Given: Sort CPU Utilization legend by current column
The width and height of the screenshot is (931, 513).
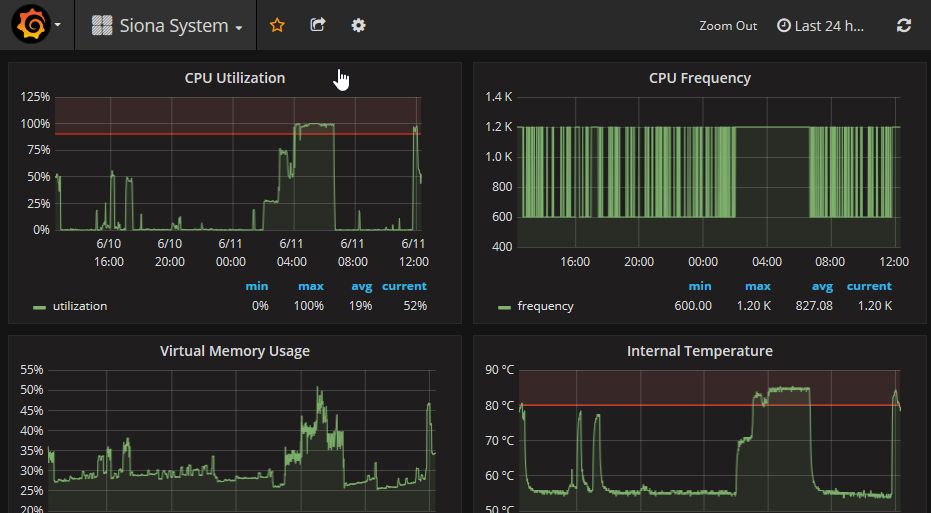Looking at the screenshot, I should (x=404, y=286).
